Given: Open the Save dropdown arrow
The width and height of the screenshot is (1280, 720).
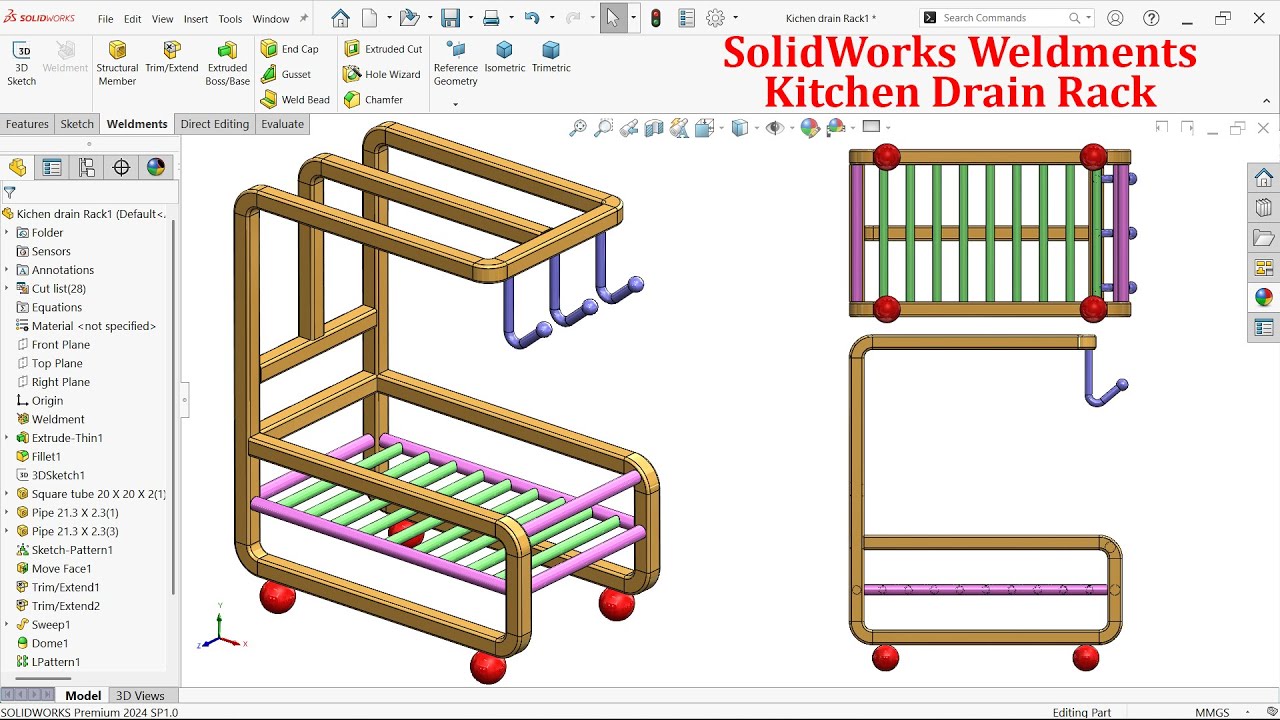Looking at the screenshot, I should coord(470,18).
